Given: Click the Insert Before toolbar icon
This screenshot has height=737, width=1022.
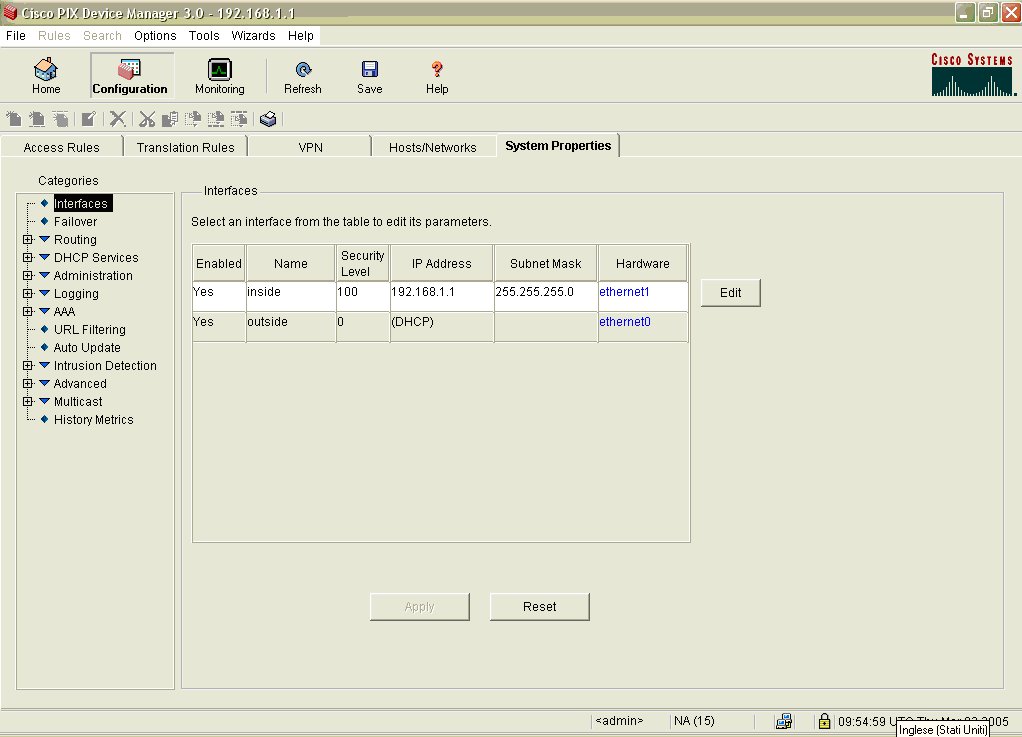Looking at the screenshot, I should click(37, 119).
